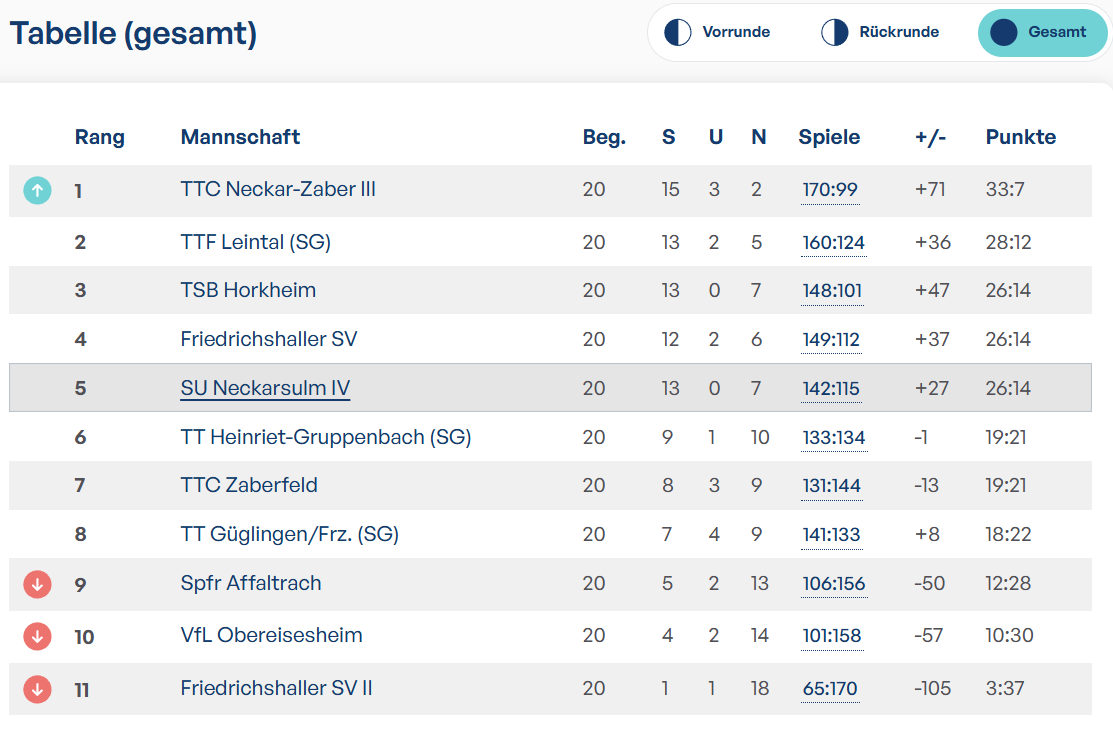Click the green promotion arrow icon at rank 1
1113x732 pixels.
38,190
